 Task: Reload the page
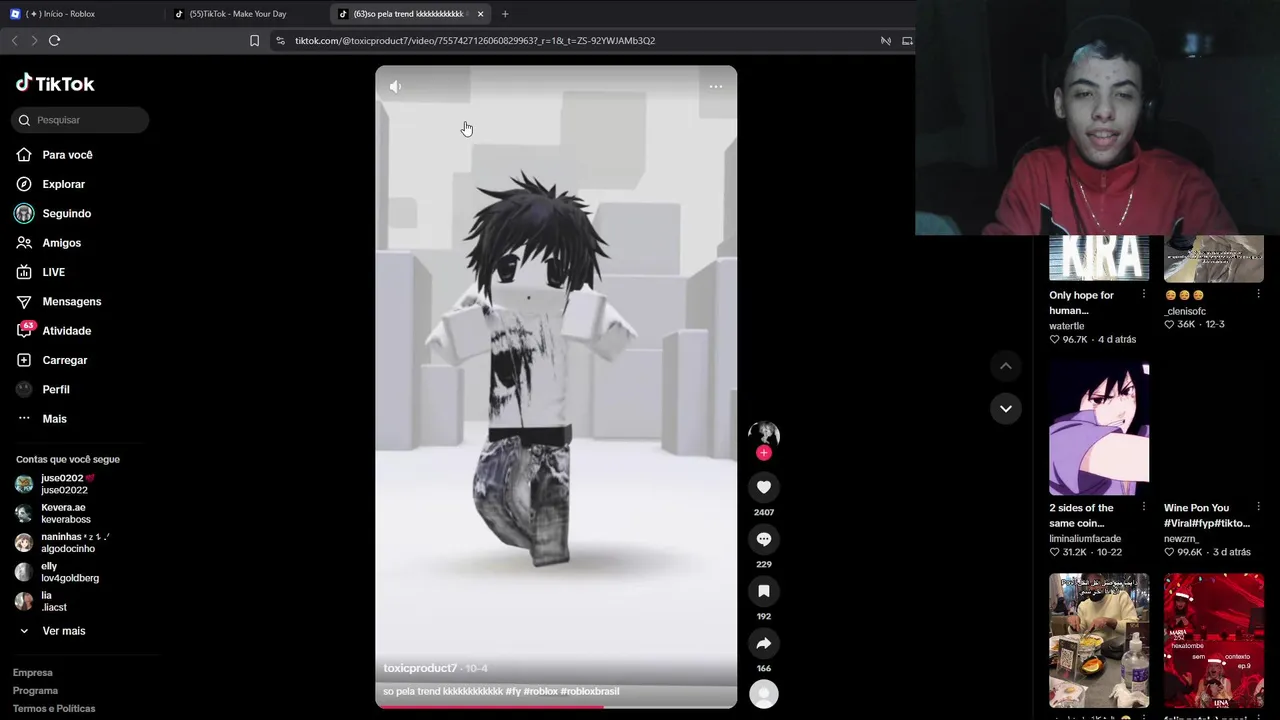click(x=55, y=41)
